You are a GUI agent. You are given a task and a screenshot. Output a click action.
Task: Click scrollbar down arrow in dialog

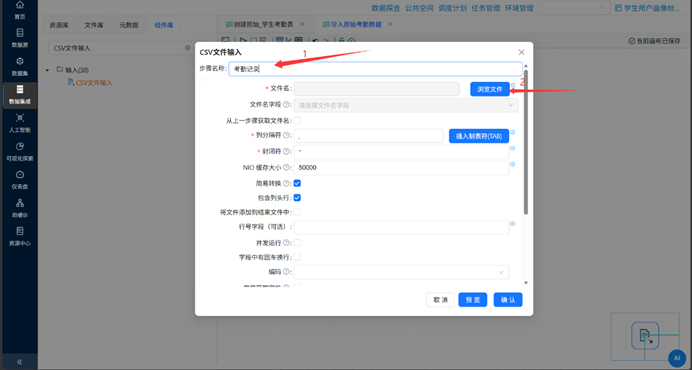[526, 283]
